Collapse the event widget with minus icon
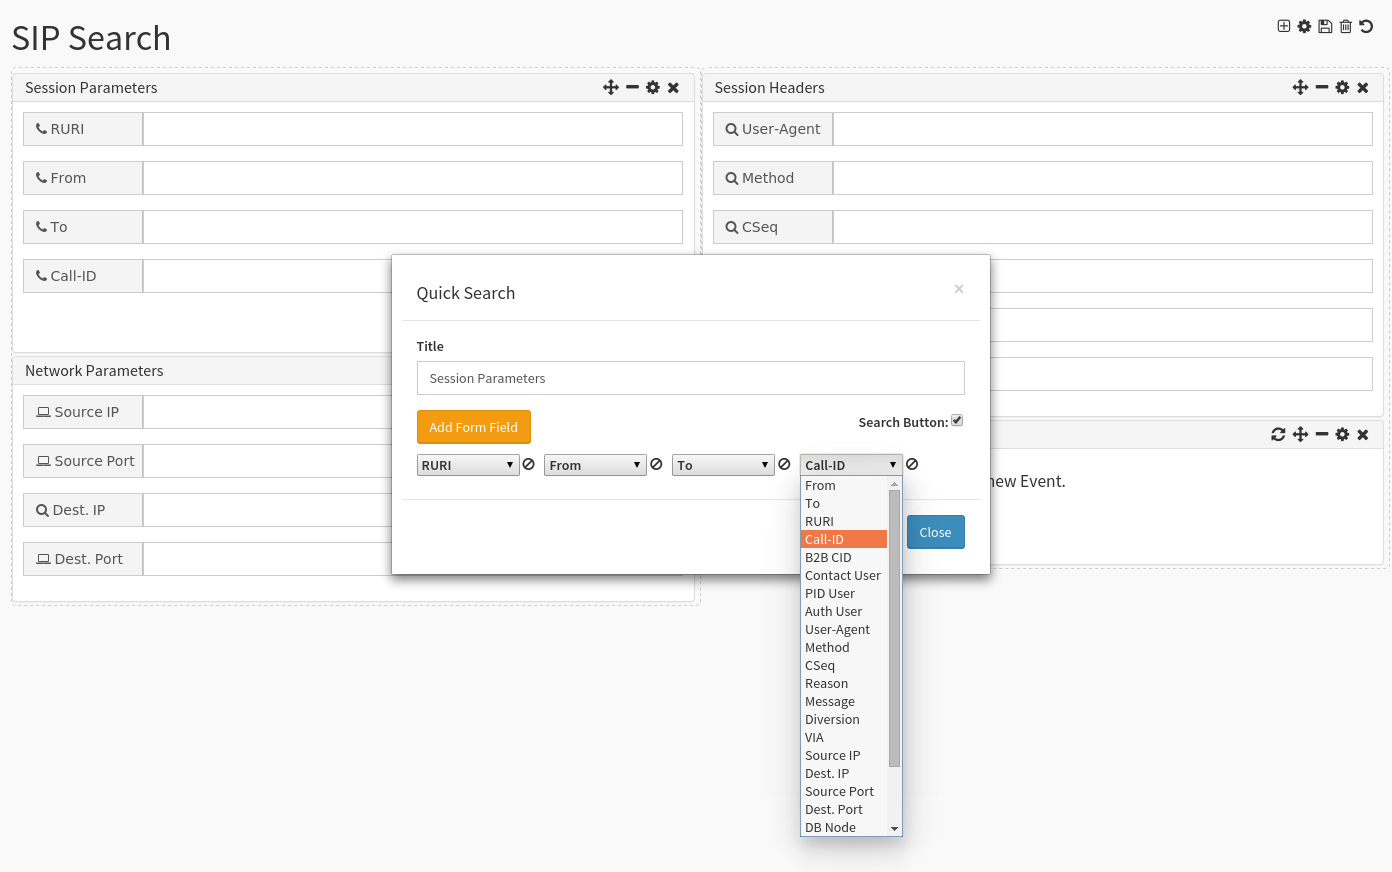1392x872 pixels. (1322, 434)
